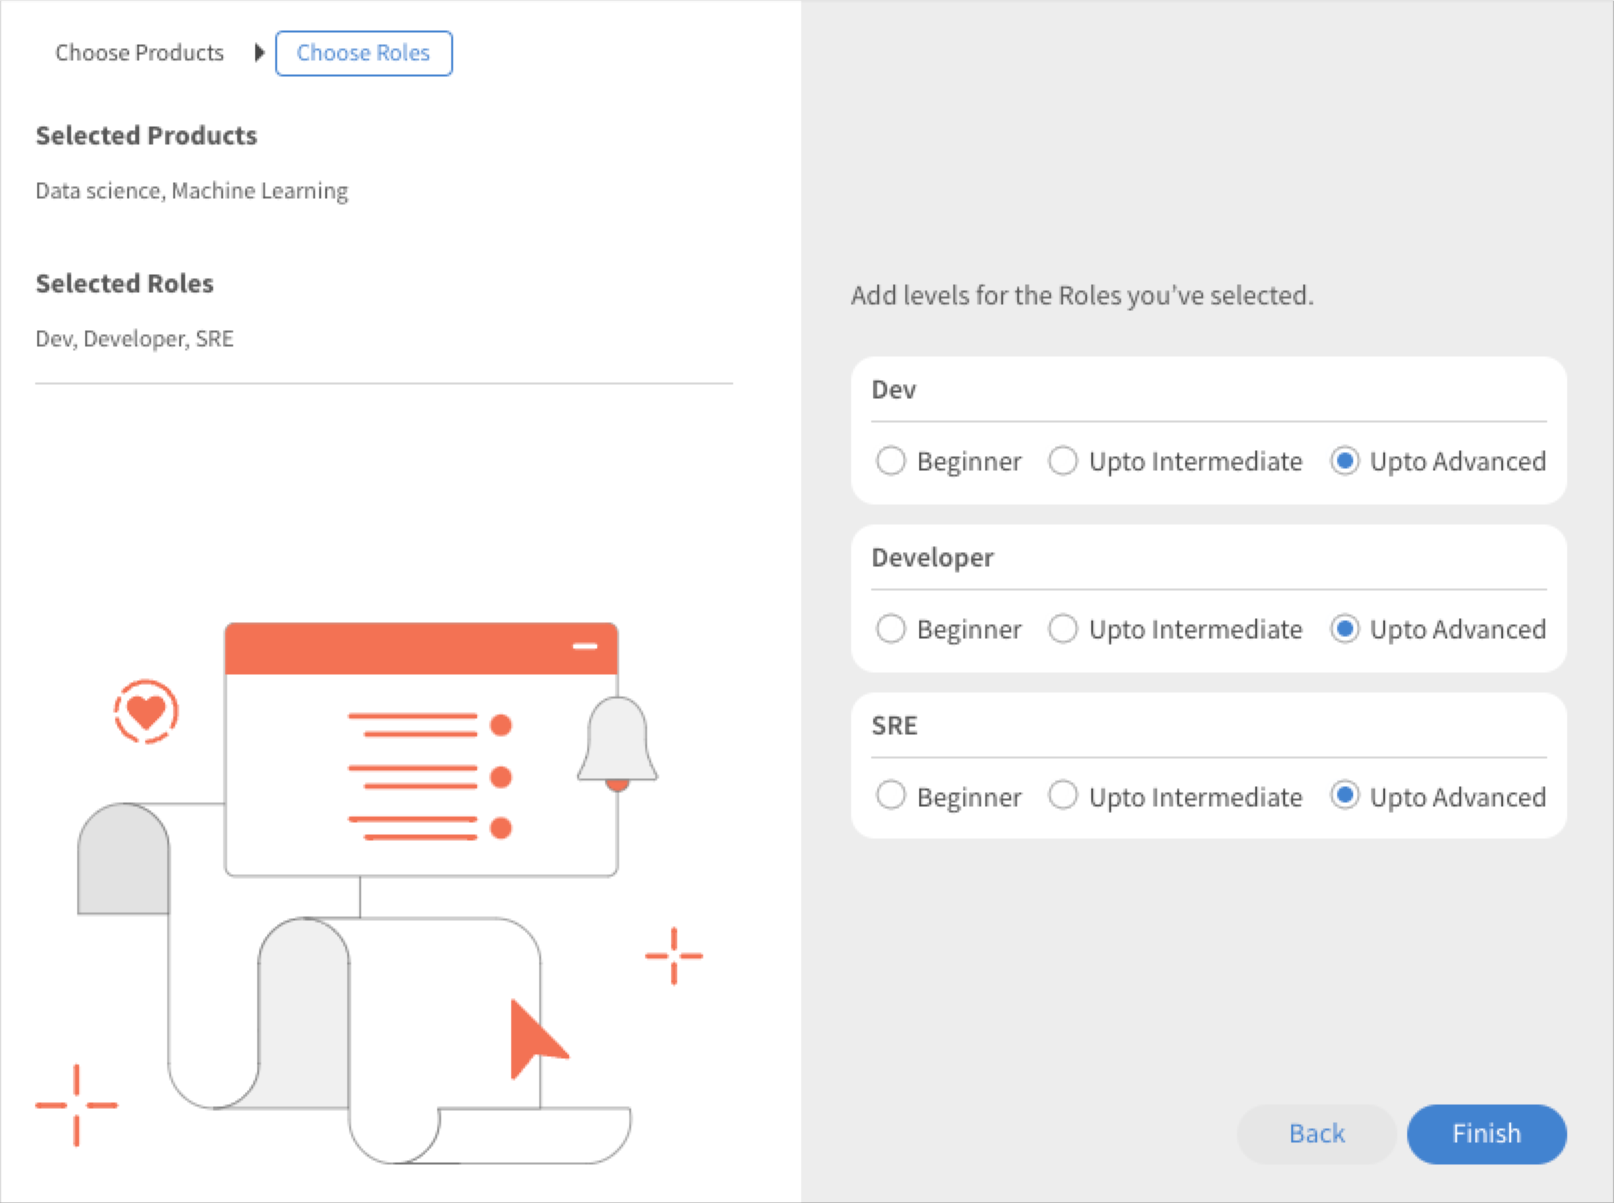The height and width of the screenshot is (1203, 1614).
Task: Go back with the Back button
Action: click(x=1316, y=1133)
